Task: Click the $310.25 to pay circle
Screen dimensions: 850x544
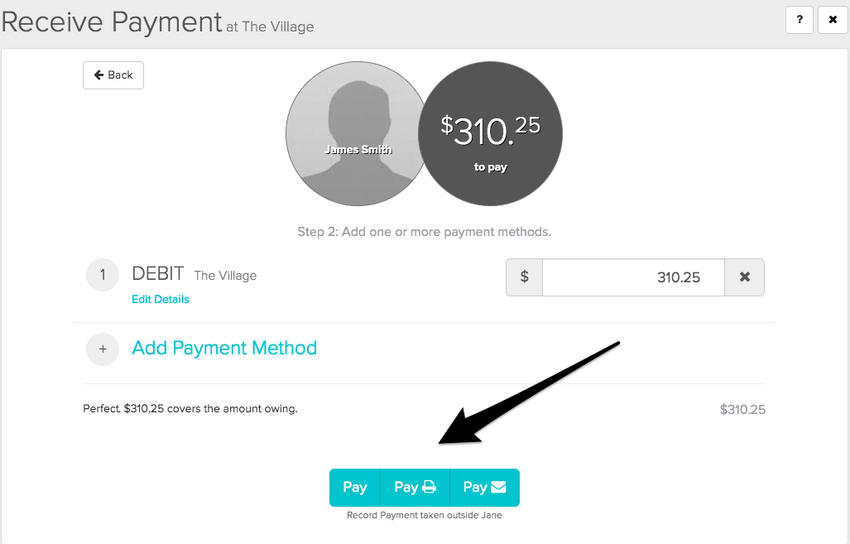Action: click(490, 133)
